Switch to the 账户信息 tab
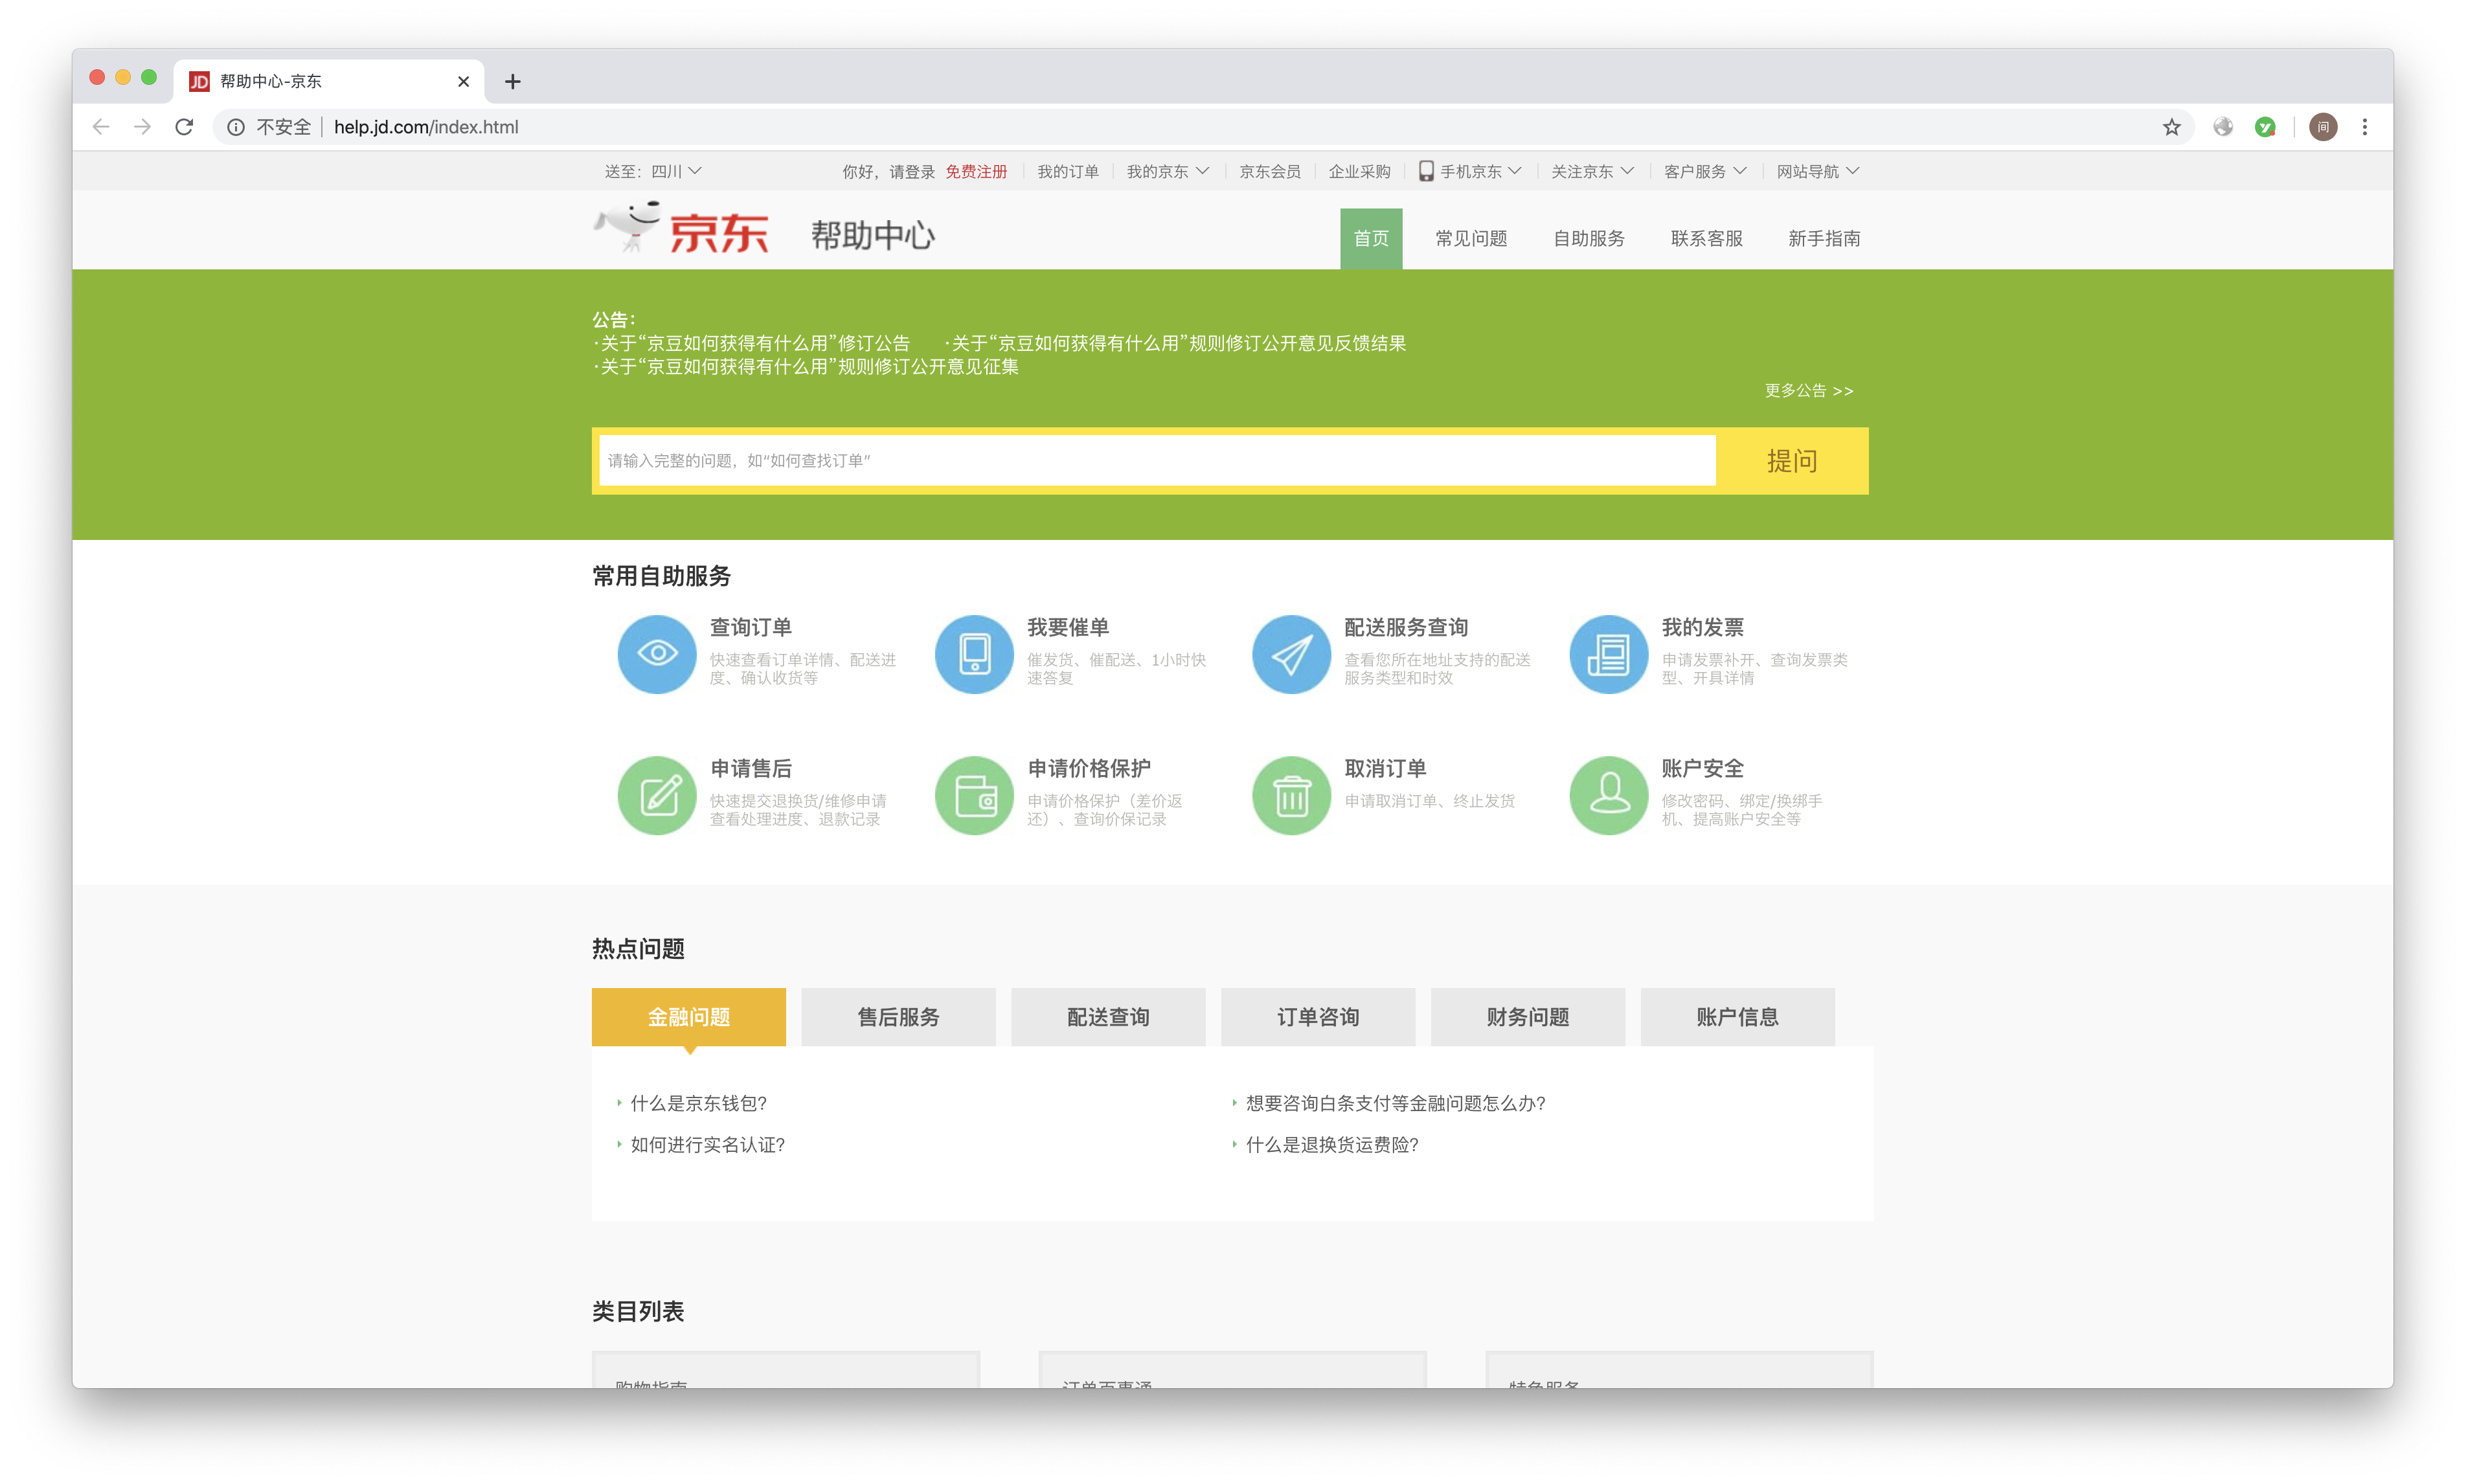This screenshot has height=1484, width=2466. click(1738, 1017)
